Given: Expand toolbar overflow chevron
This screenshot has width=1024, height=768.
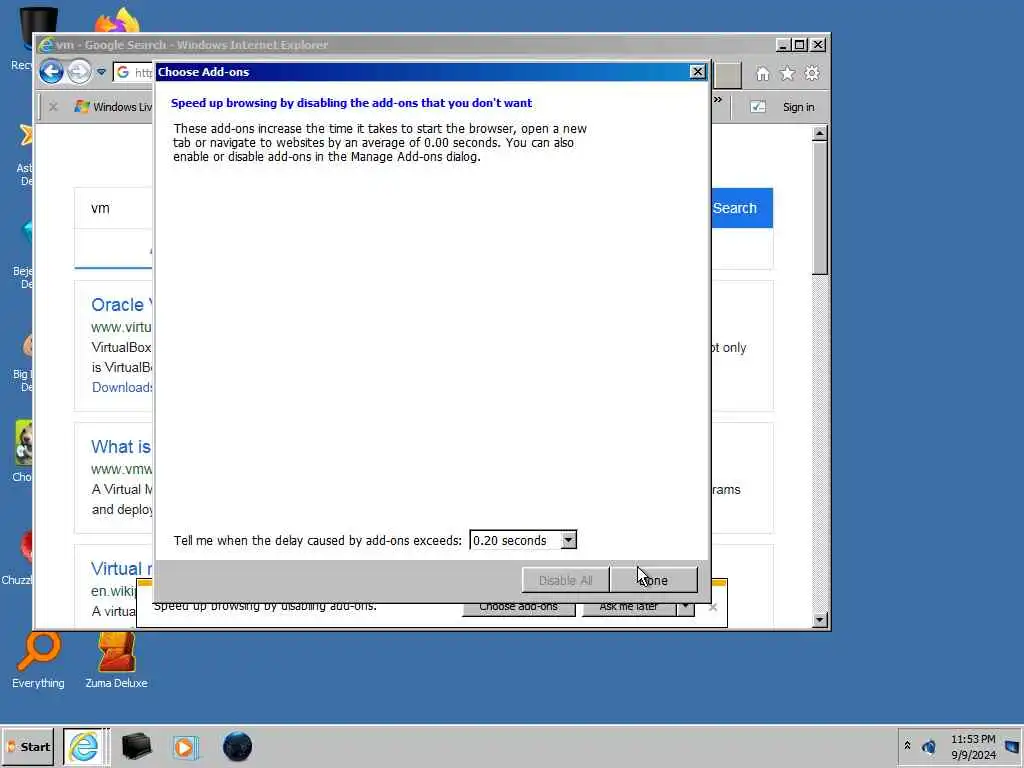Looking at the screenshot, I should (x=718, y=100).
